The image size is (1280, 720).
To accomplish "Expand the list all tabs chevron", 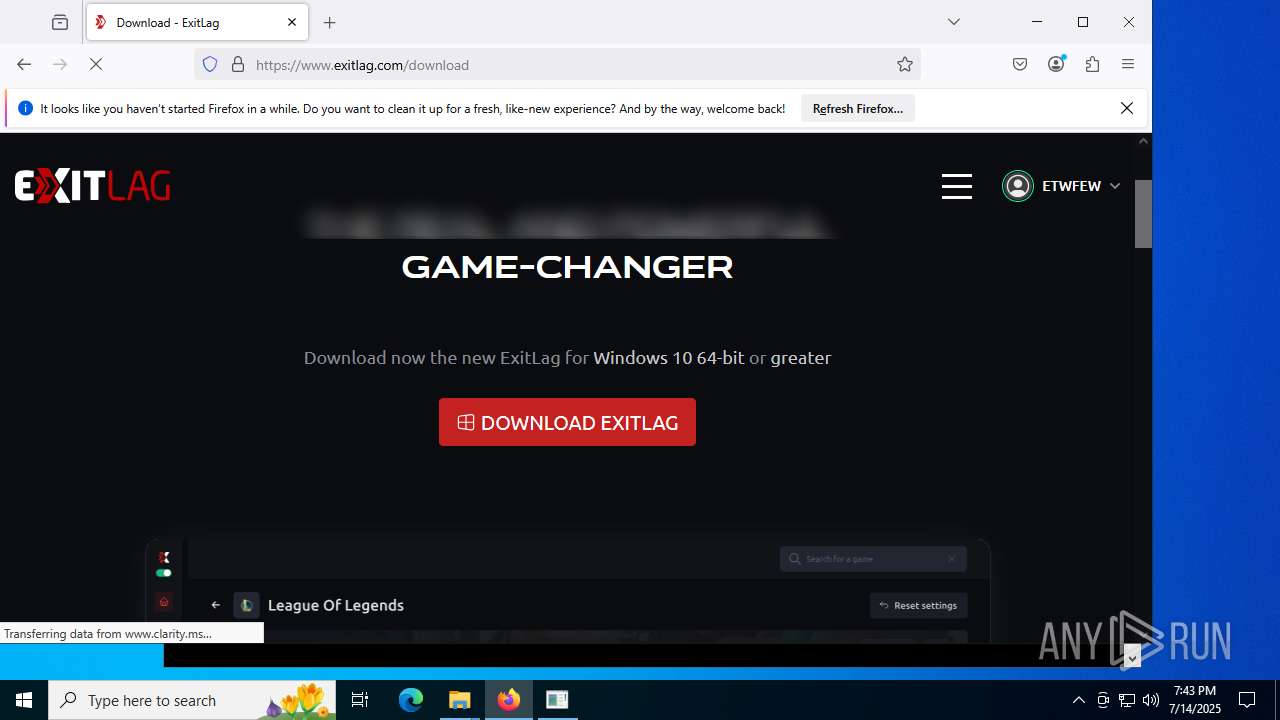I will tap(954, 22).
